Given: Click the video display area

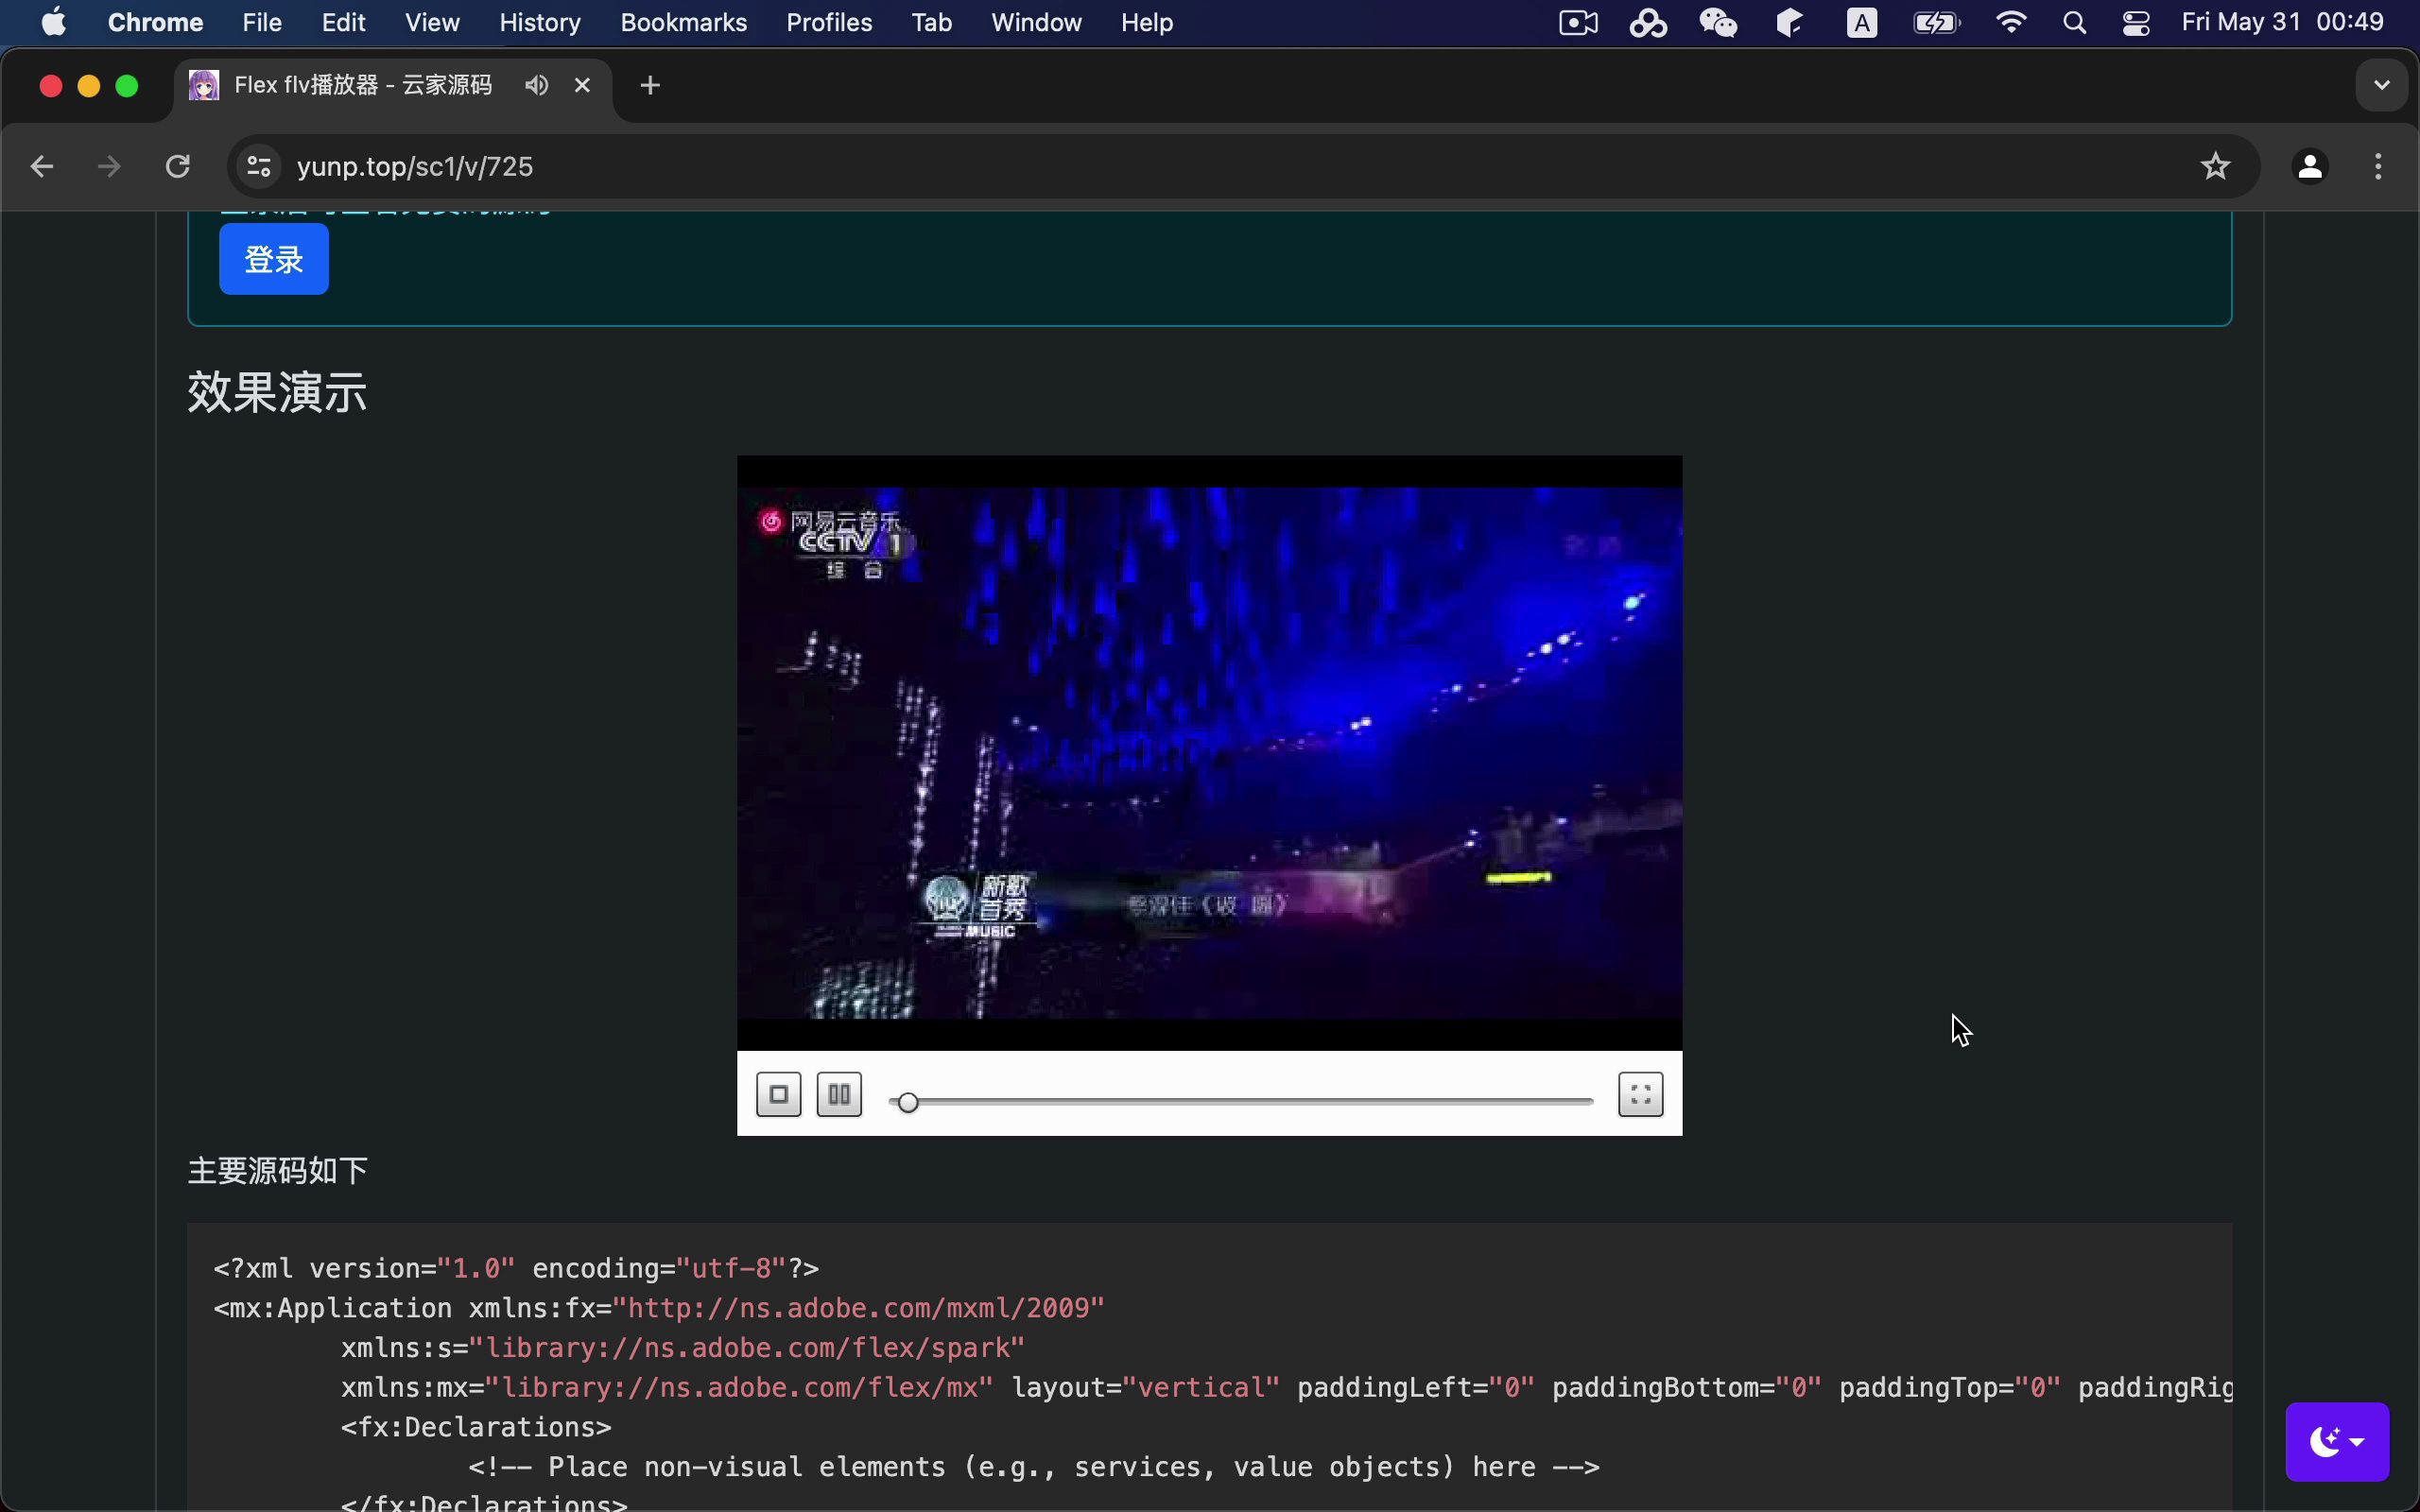Looking at the screenshot, I should (1209, 752).
